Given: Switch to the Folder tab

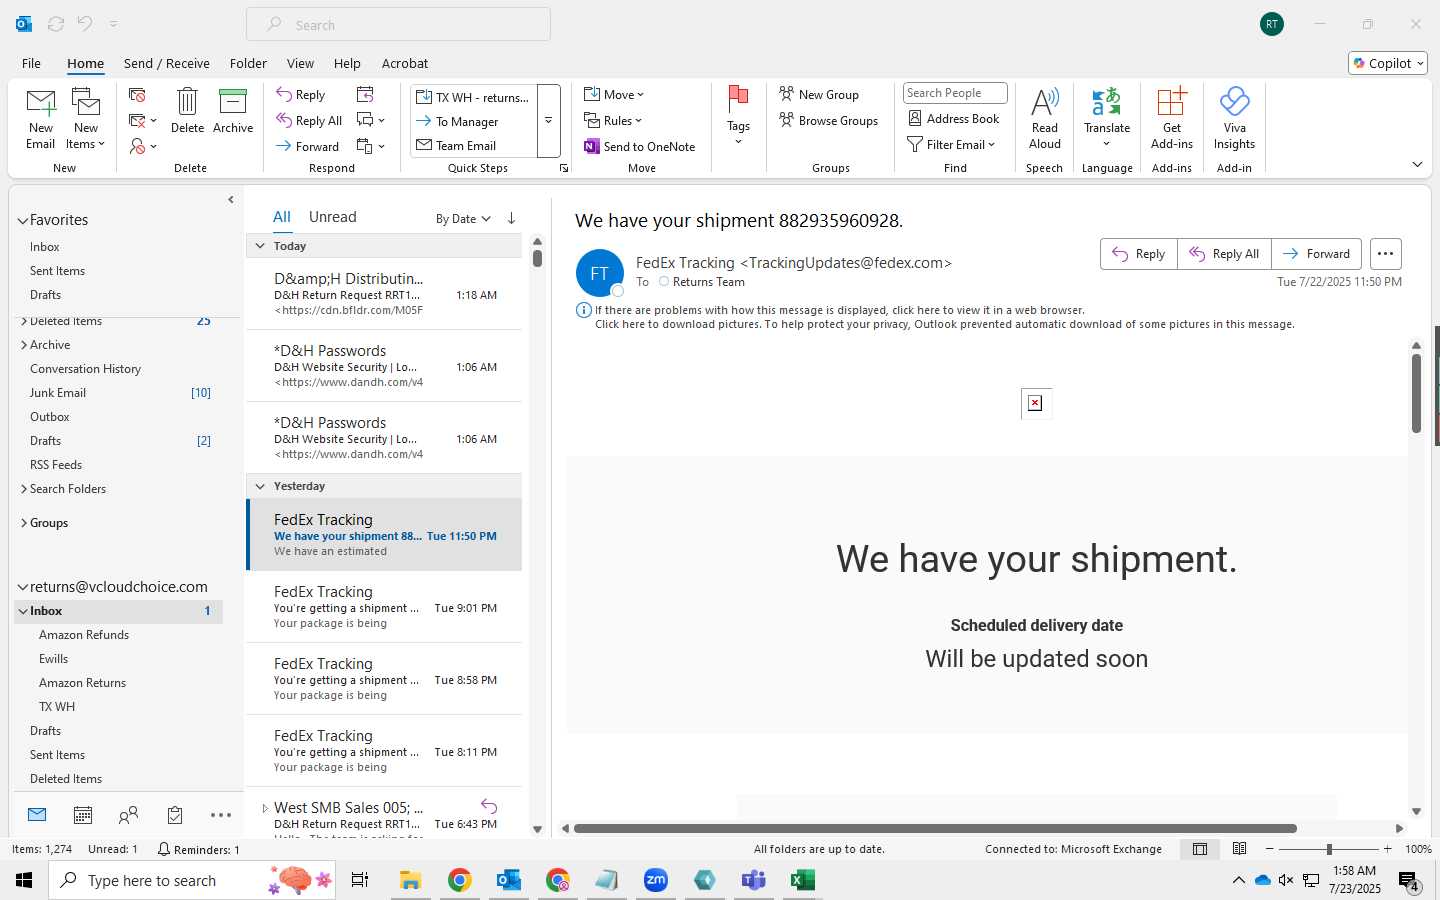Looking at the screenshot, I should [x=248, y=63].
